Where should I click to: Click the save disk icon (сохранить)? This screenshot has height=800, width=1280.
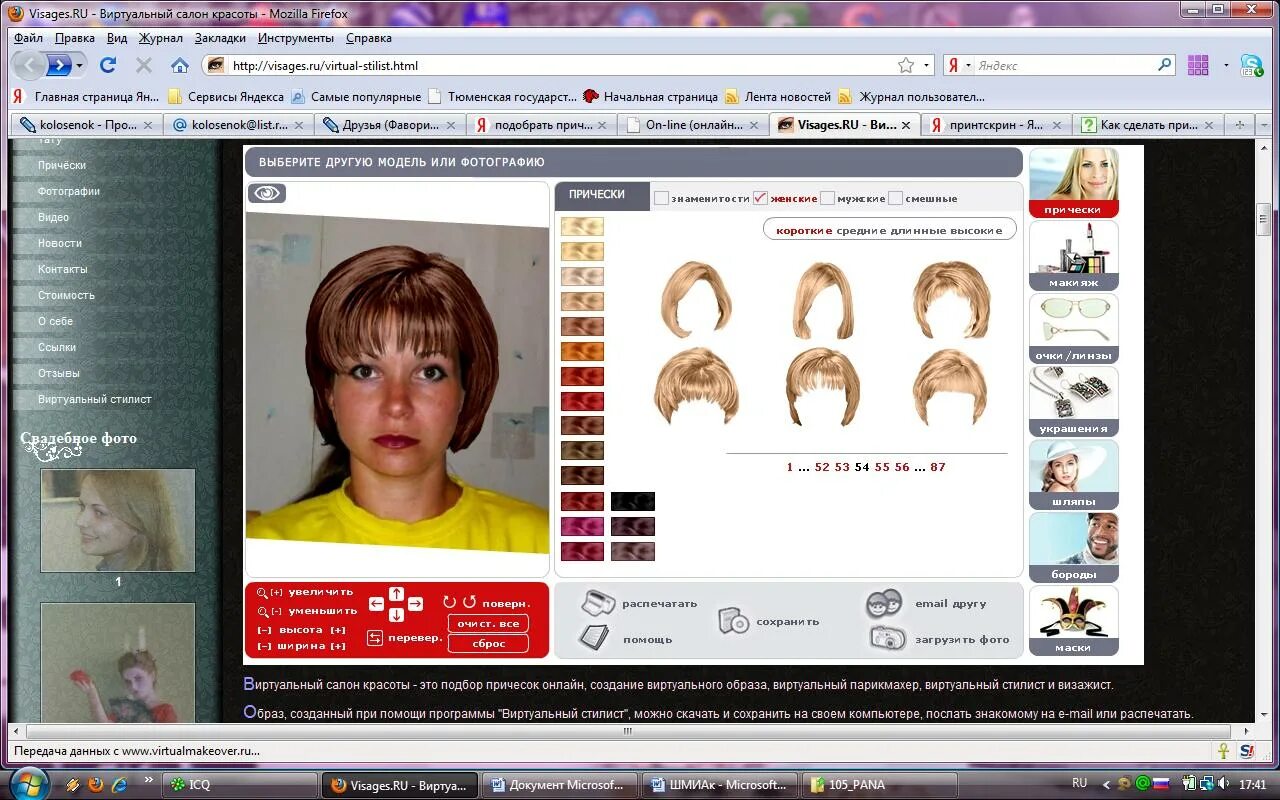coord(733,621)
